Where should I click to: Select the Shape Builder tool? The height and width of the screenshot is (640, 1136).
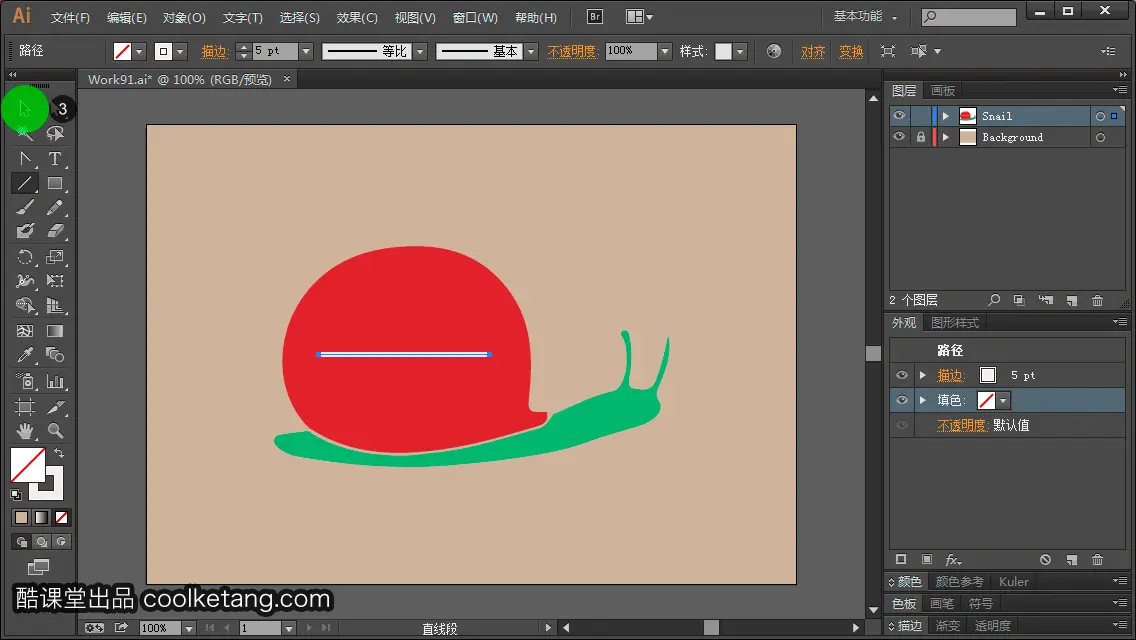tap(25, 306)
